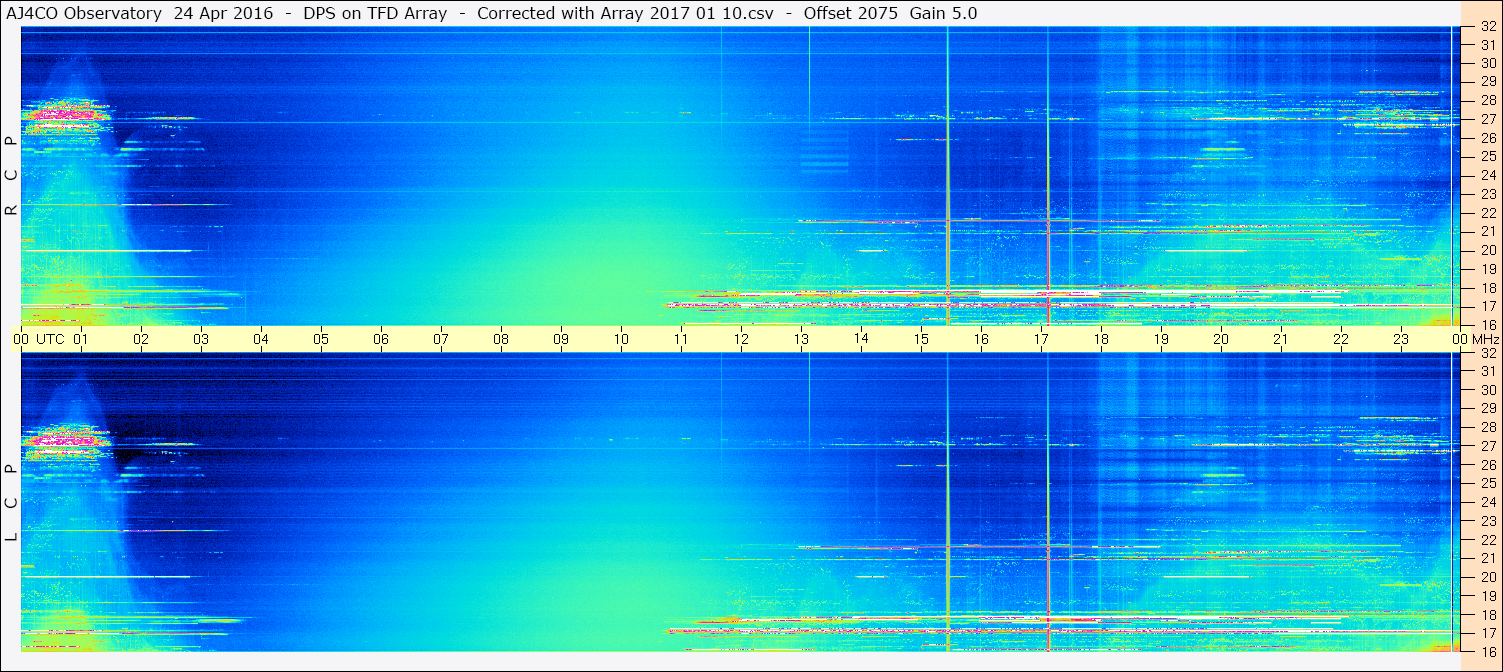Click the 18 MHz tick of the RCP panel
The width and height of the screenshot is (1503, 672).
click(x=1487, y=288)
